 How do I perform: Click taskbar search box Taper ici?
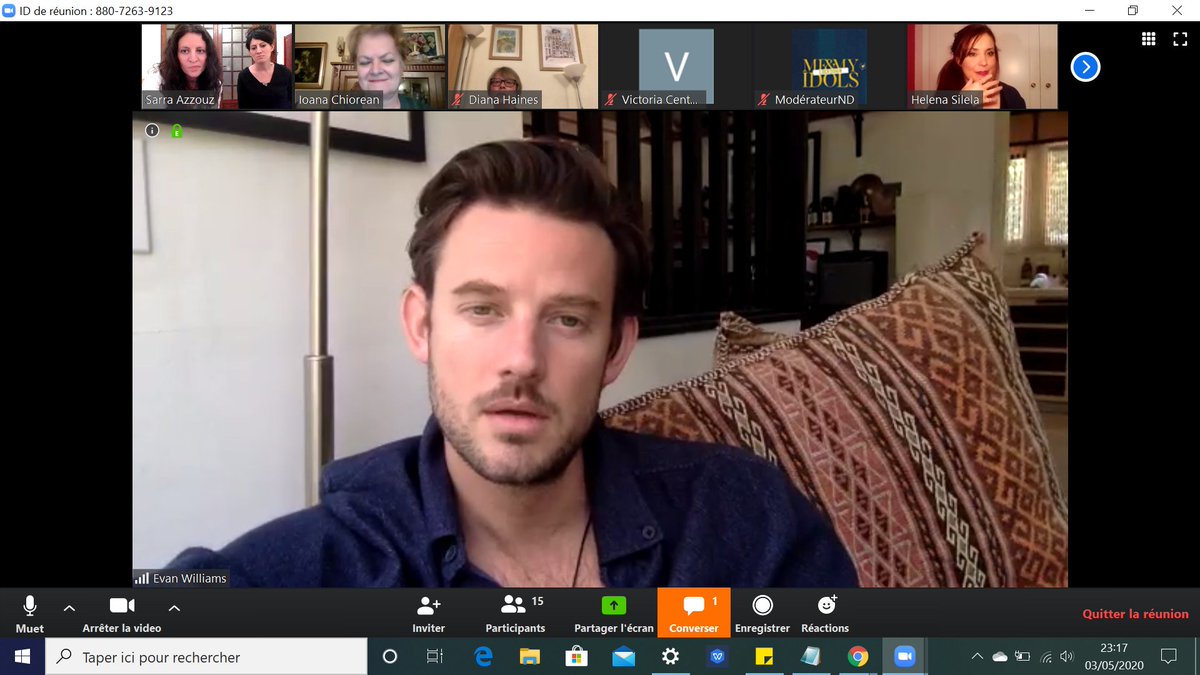pyautogui.click(x=207, y=657)
